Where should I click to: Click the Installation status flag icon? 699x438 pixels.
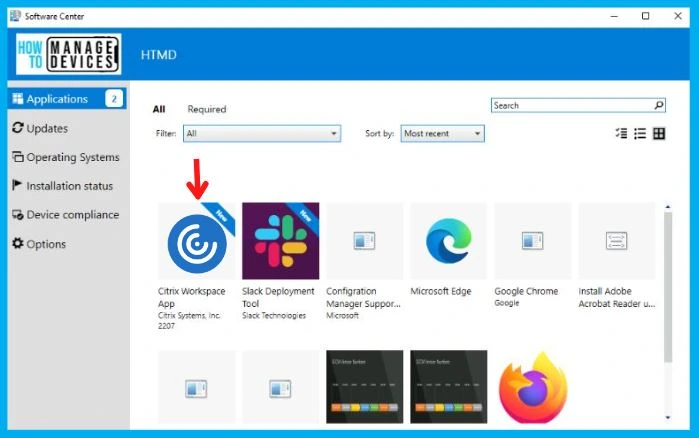coord(17,185)
